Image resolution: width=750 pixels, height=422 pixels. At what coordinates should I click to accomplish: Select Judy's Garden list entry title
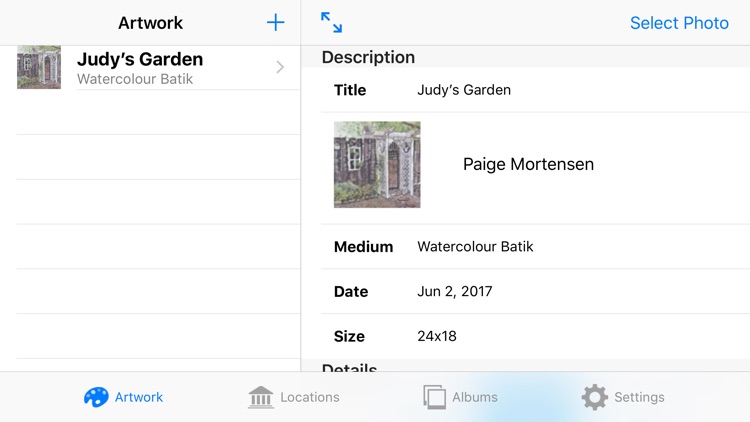pyautogui.click(x=140, y=59)
